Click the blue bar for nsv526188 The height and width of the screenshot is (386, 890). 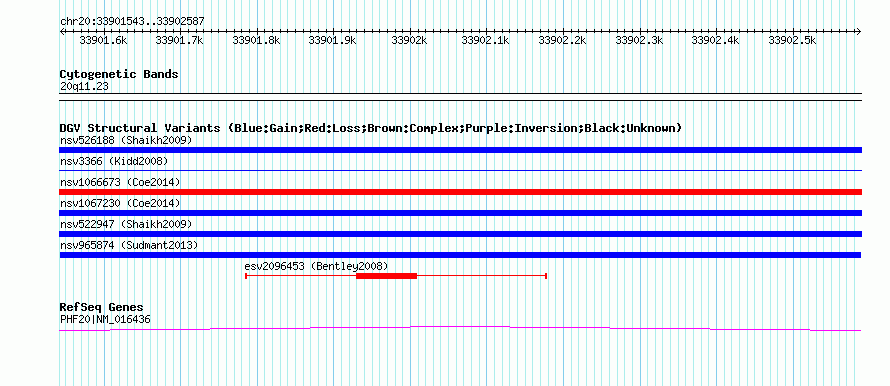460,150
